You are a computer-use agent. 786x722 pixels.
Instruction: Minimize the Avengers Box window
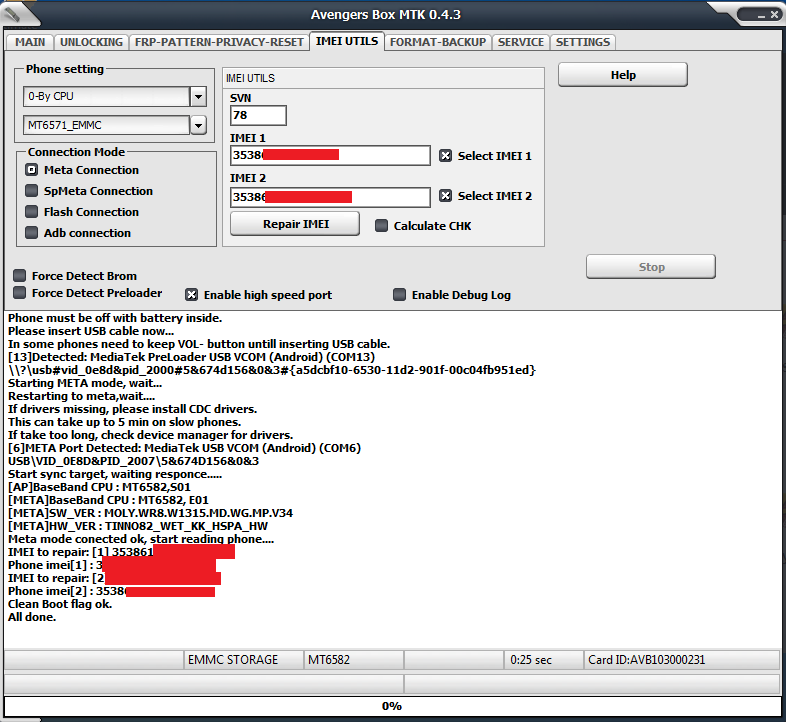pyautogui.click(x=761, y=16)
